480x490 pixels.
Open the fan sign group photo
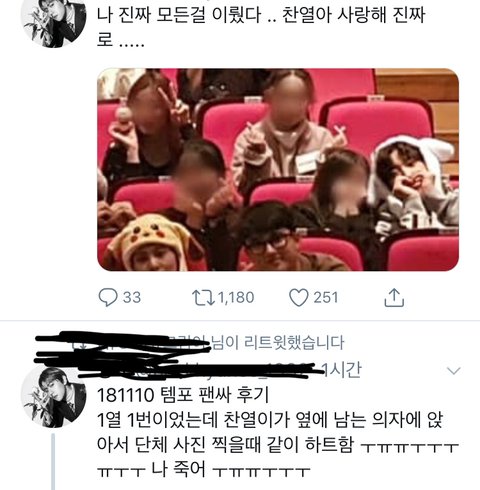[x=278, y=170]
